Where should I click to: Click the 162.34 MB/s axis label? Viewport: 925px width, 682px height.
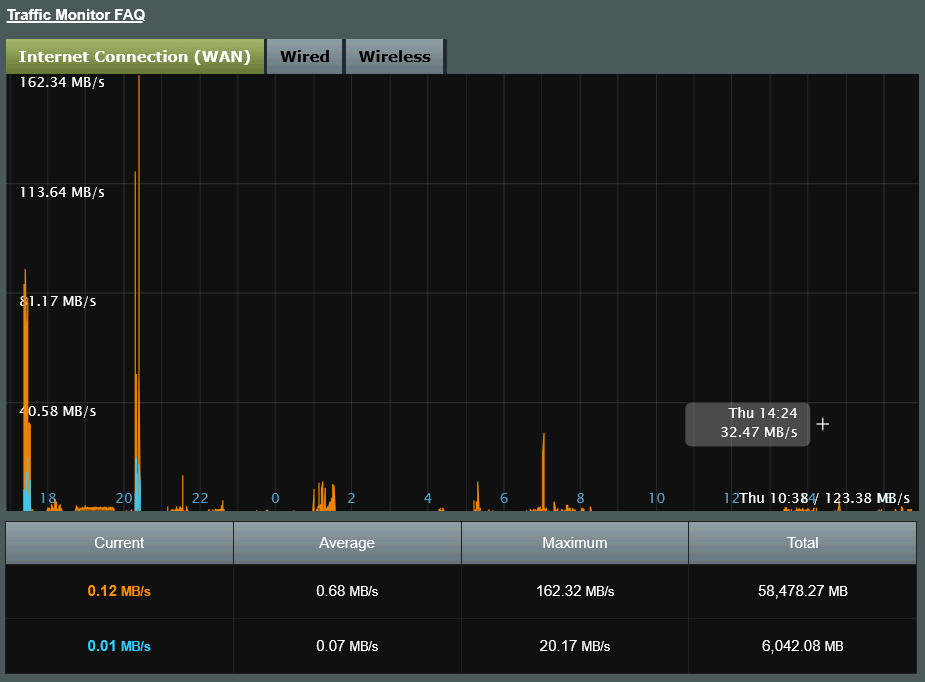click(x=62, y=82)
